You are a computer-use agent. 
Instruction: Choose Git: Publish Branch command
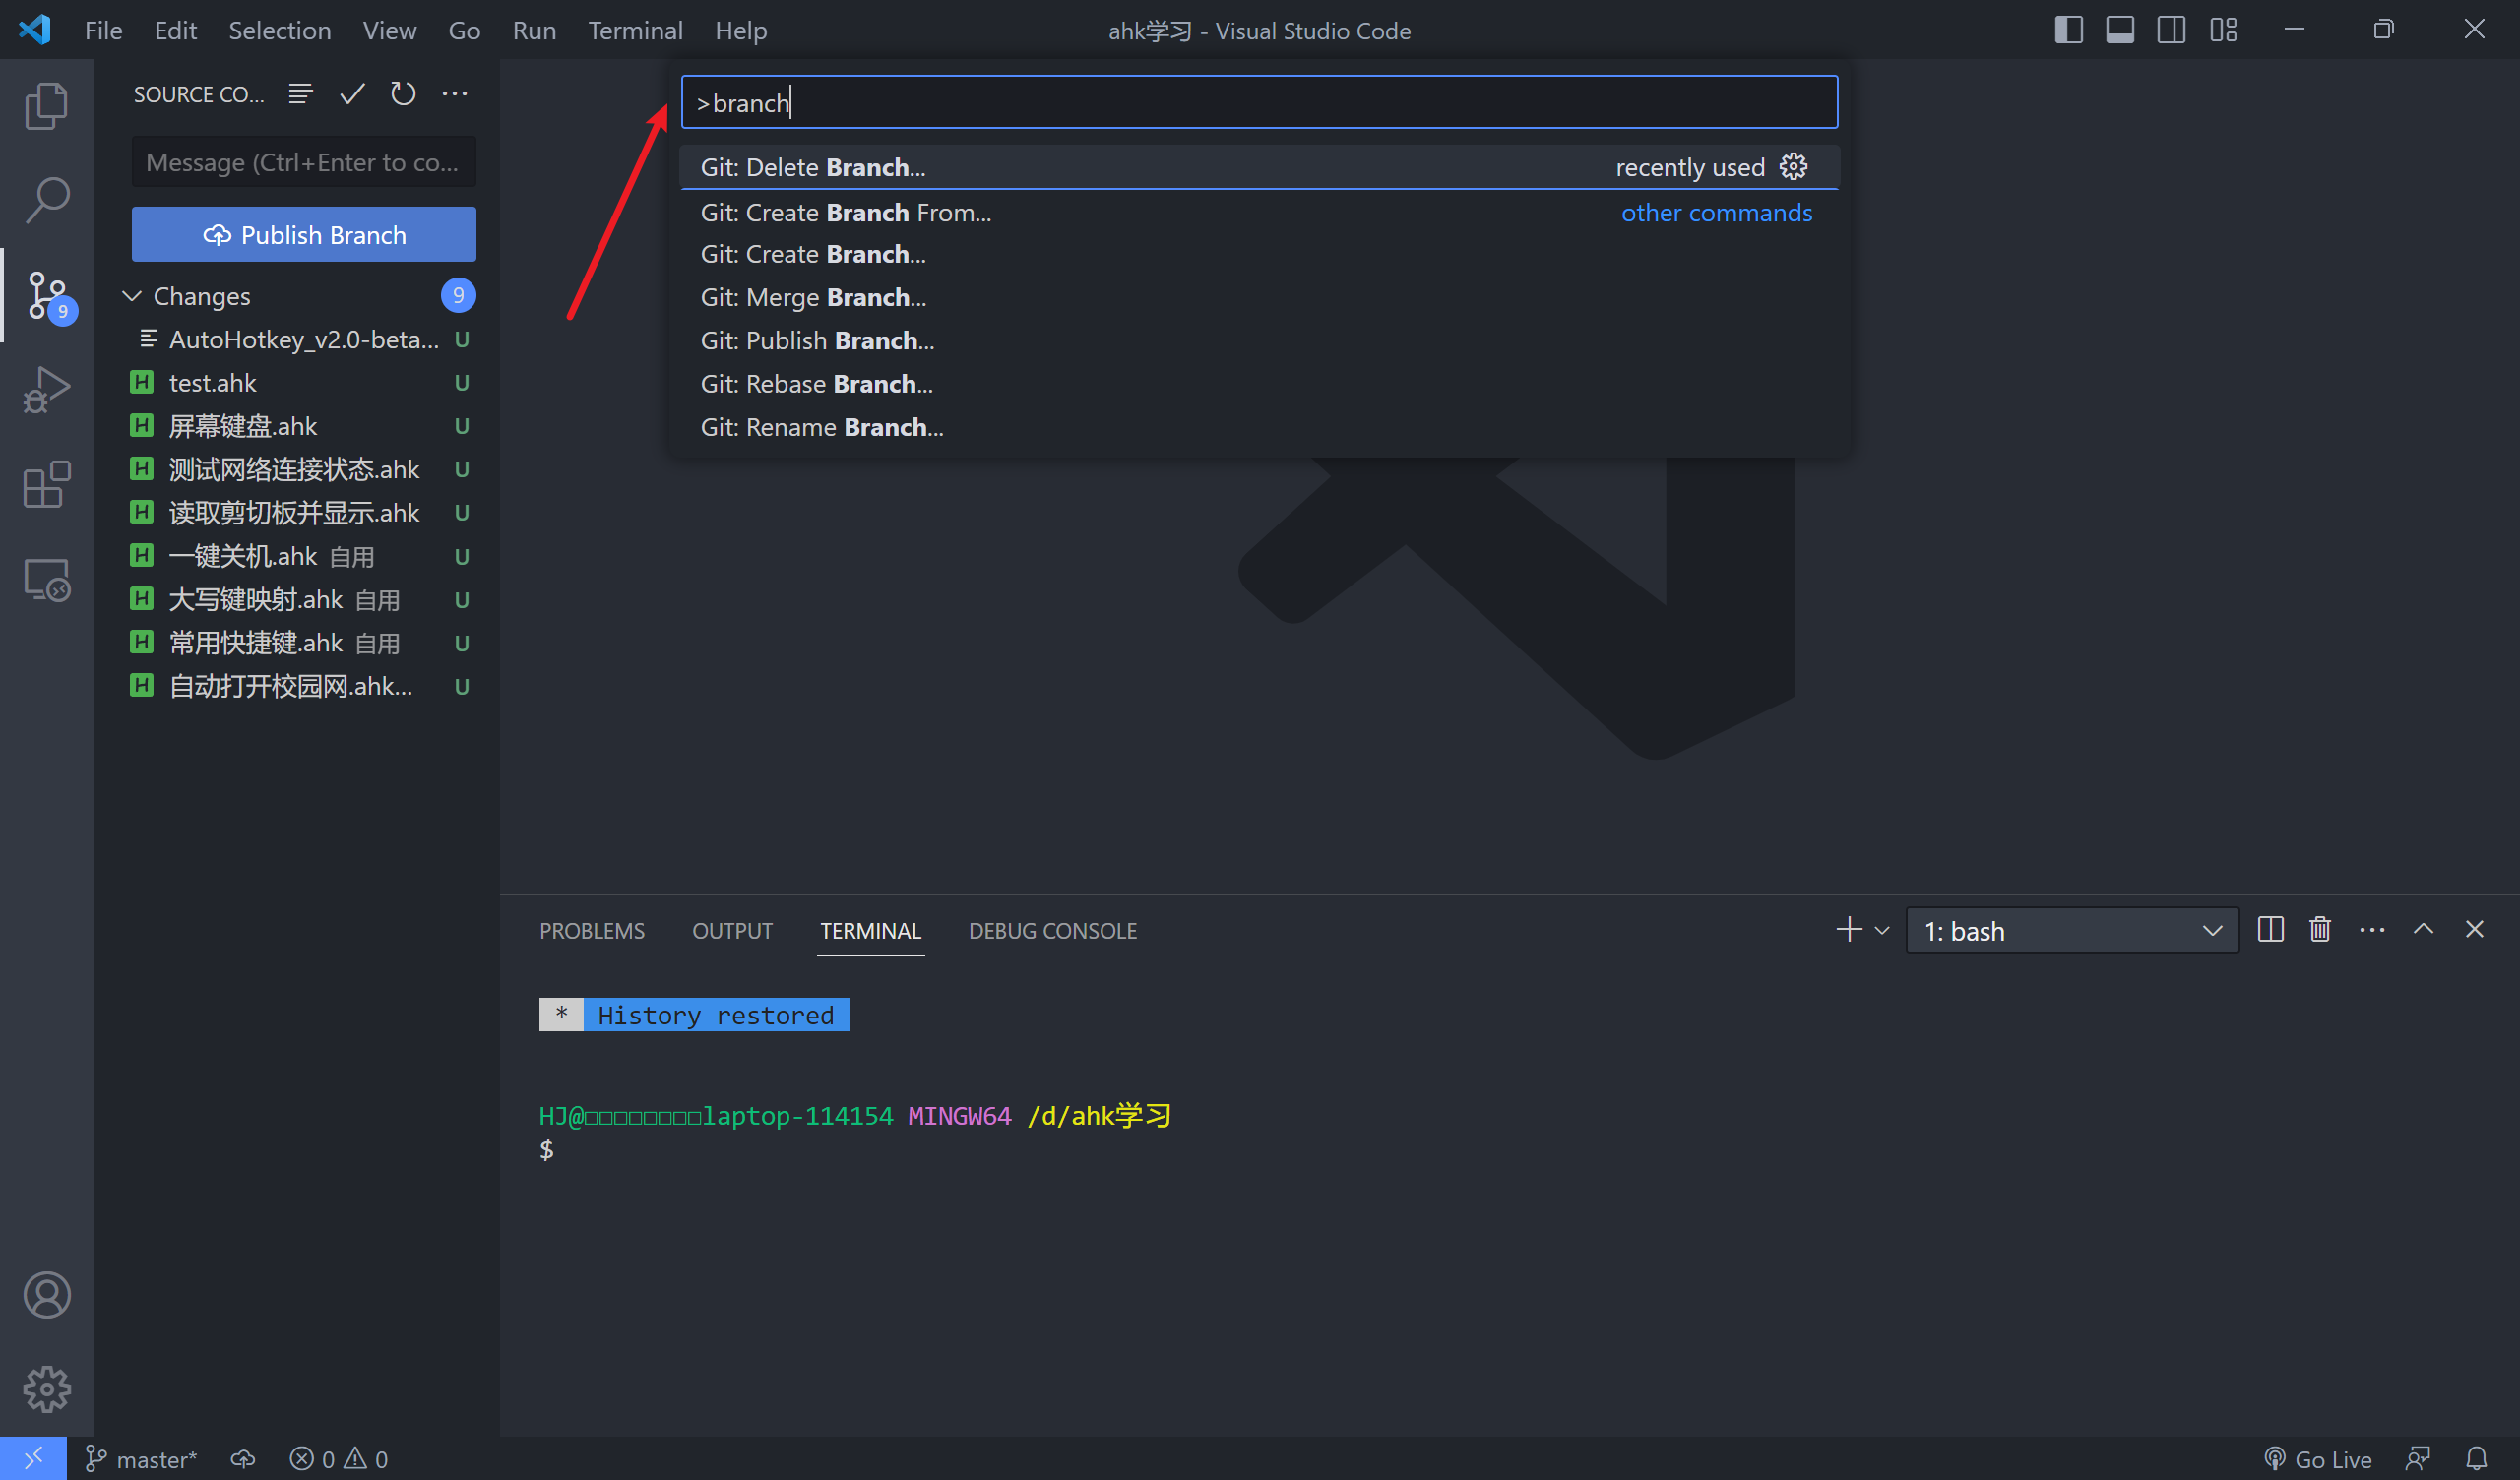1259,340
